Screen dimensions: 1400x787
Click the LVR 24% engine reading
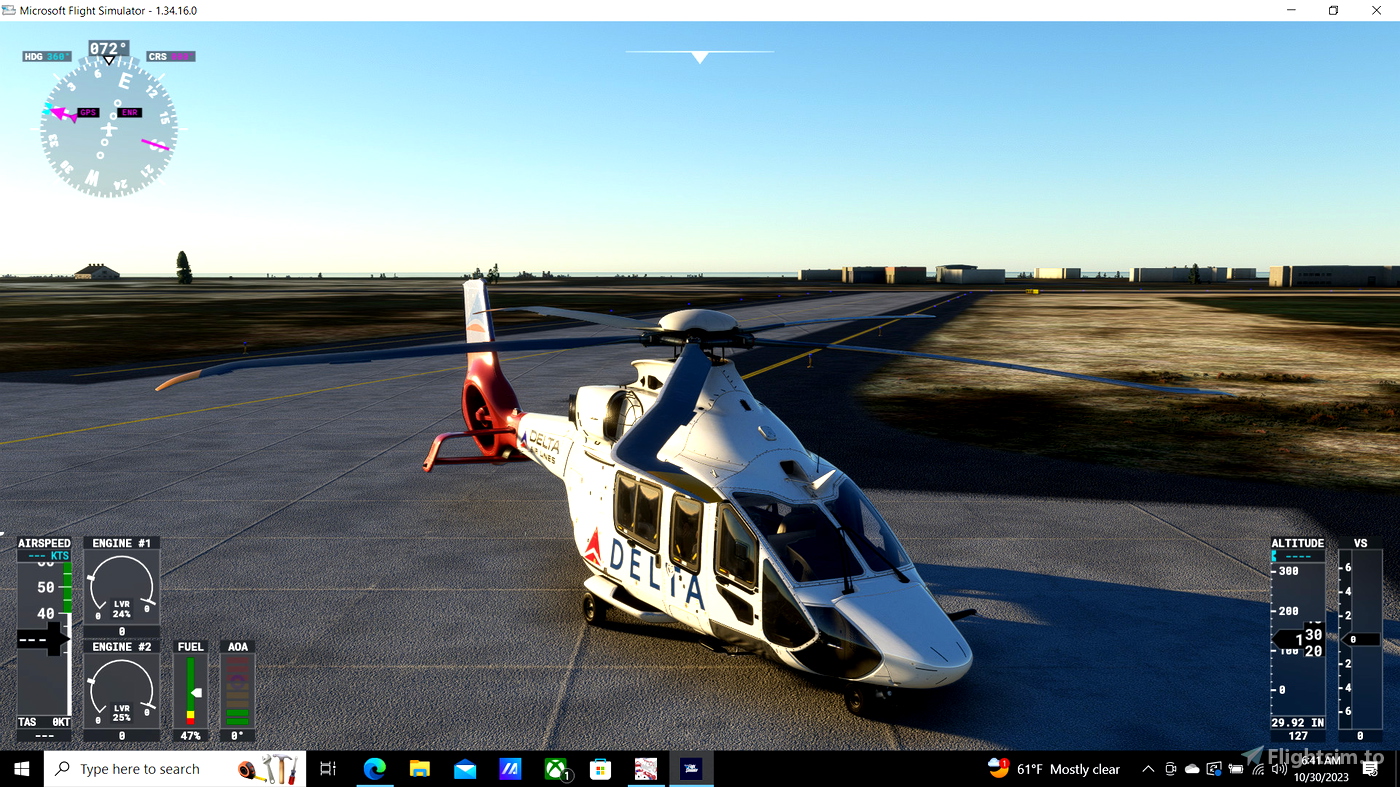[x=121, y=609]
